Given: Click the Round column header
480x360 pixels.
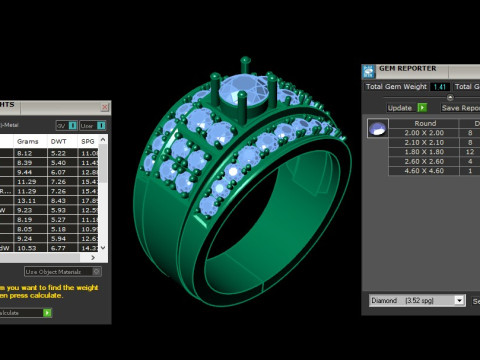Looking at the screenshot, I should [x=424, y=123].
